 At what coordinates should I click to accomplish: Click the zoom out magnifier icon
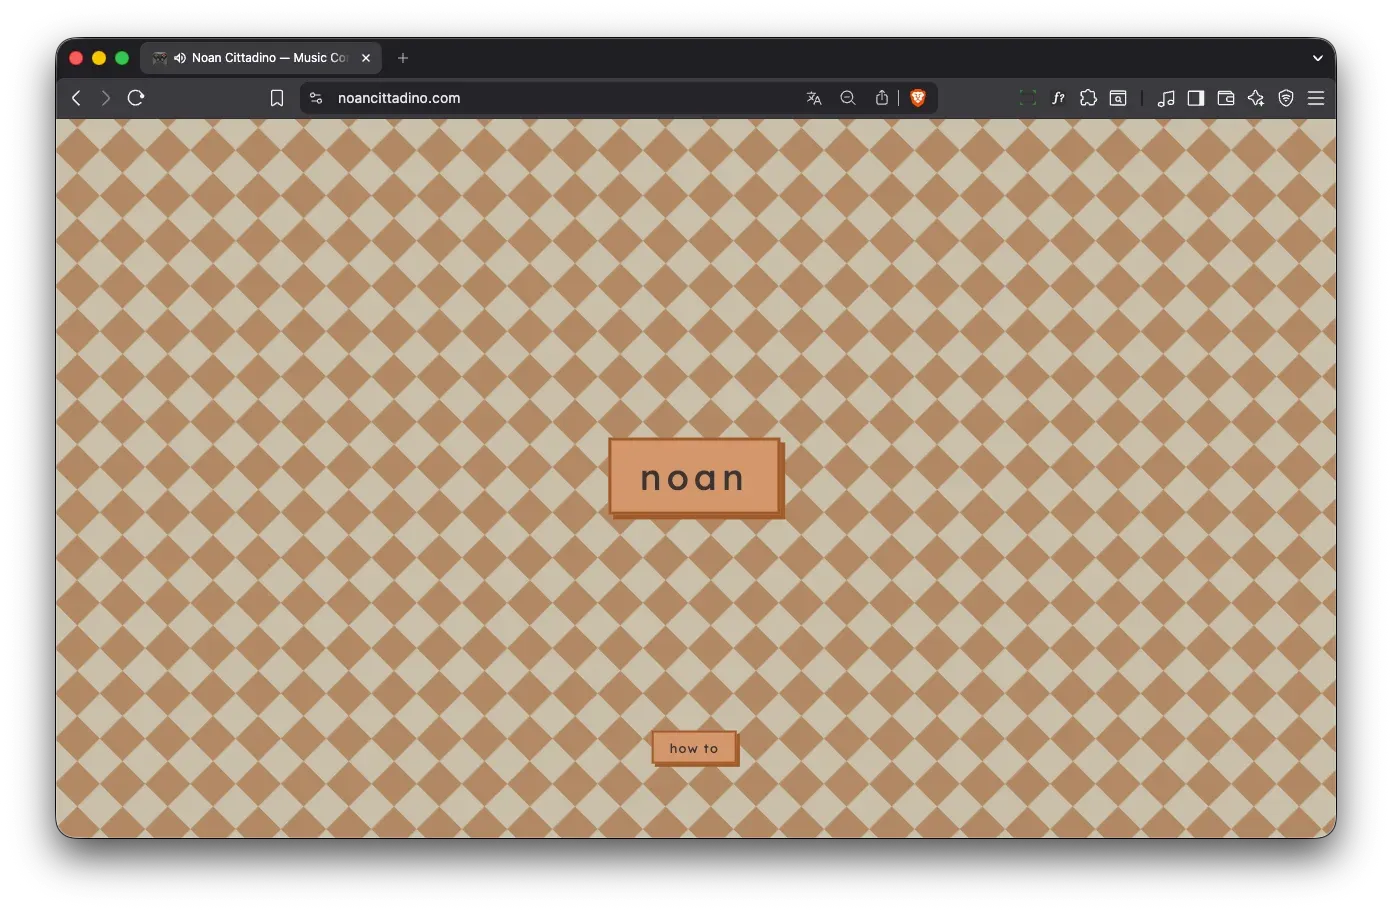pos(848,98)
